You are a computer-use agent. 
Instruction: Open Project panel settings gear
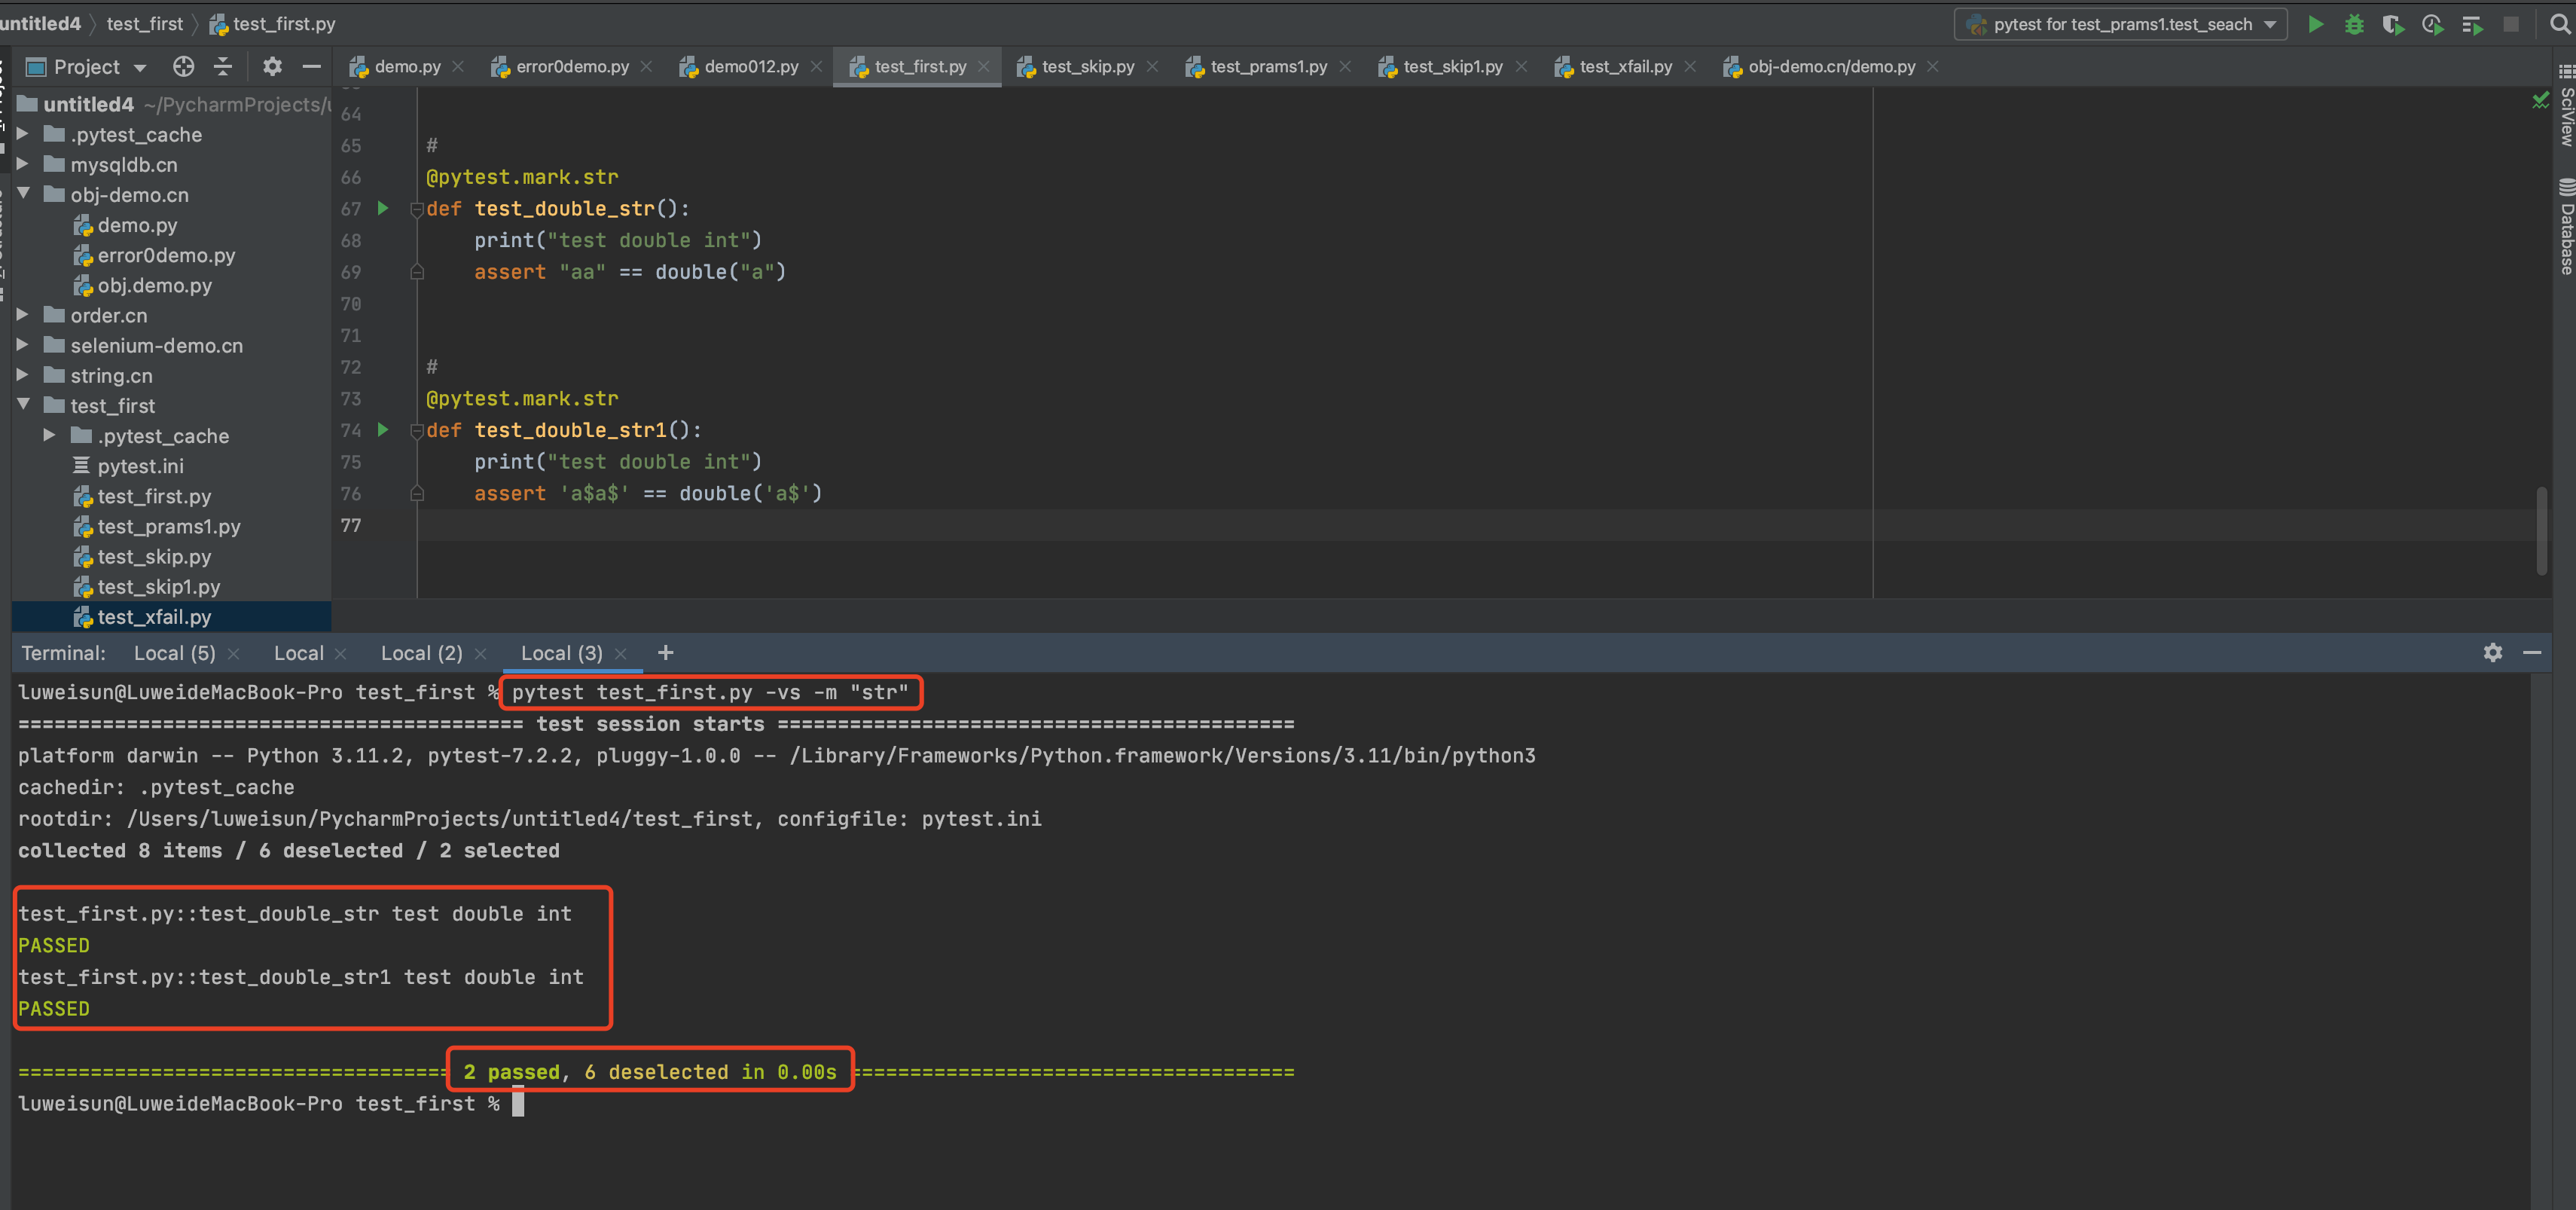(x=272, y=66)
